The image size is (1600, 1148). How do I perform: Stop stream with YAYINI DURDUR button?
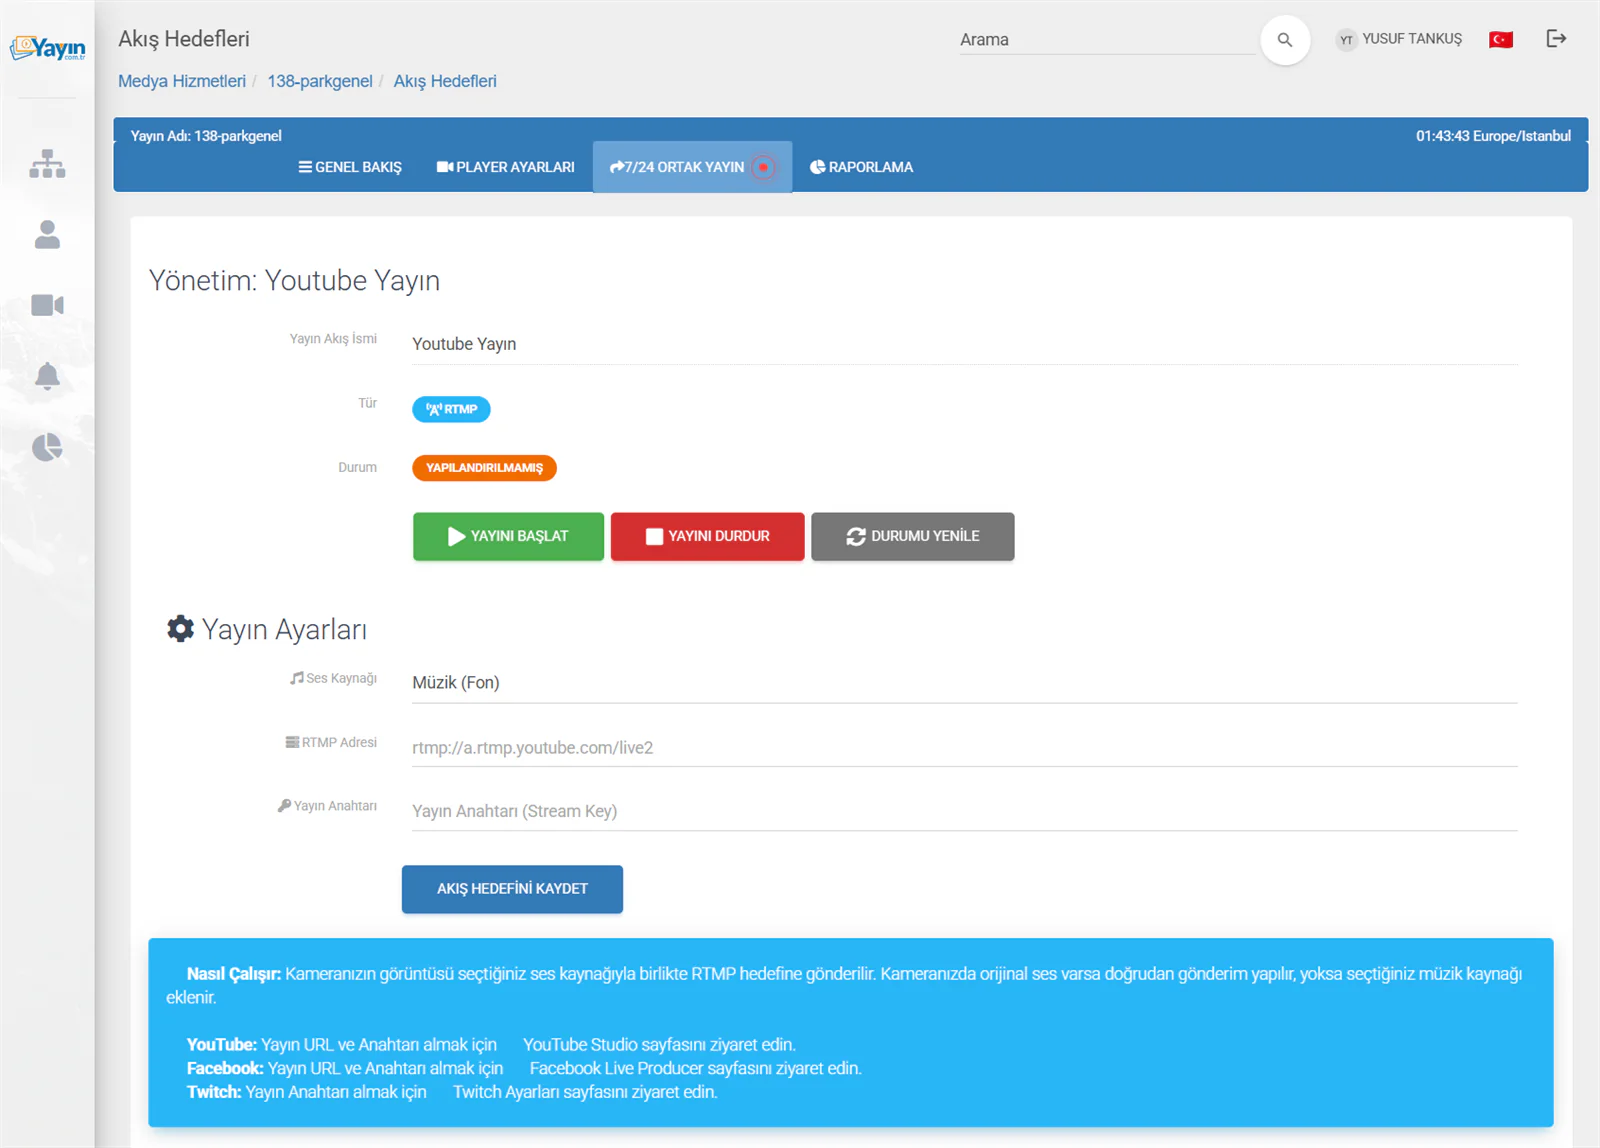[x=707, y=537]
